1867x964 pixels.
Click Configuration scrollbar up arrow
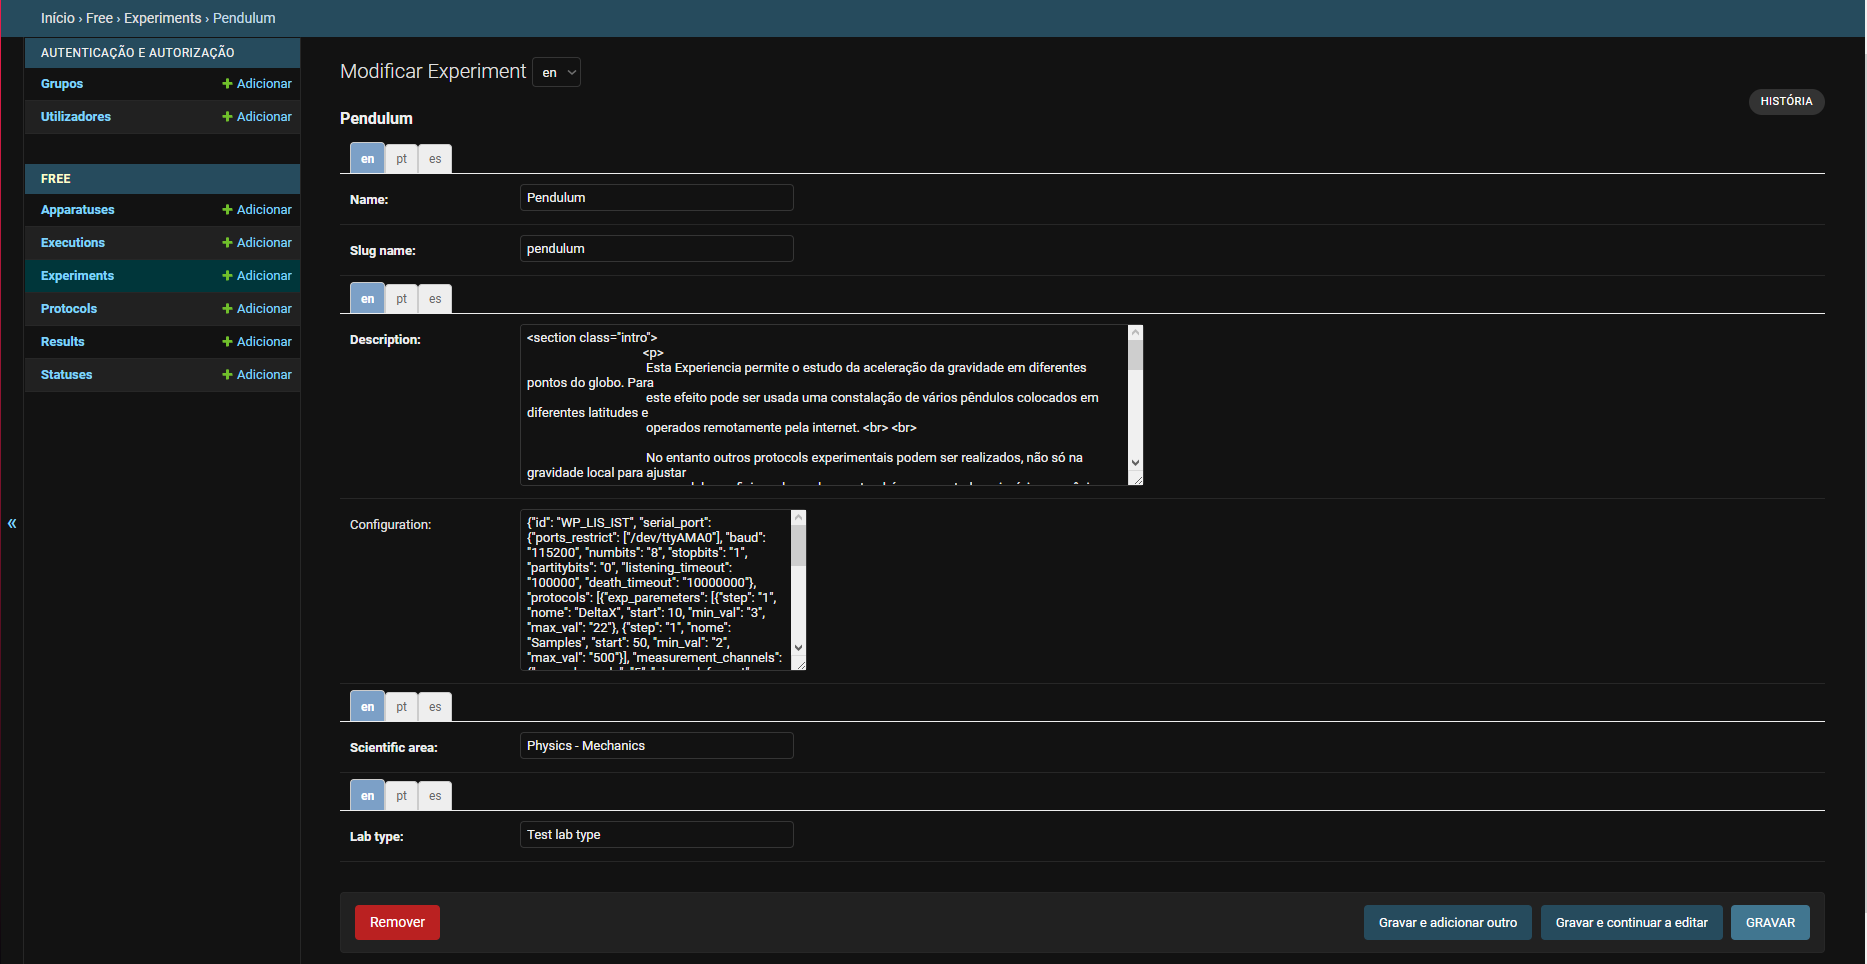pos(798,517)
